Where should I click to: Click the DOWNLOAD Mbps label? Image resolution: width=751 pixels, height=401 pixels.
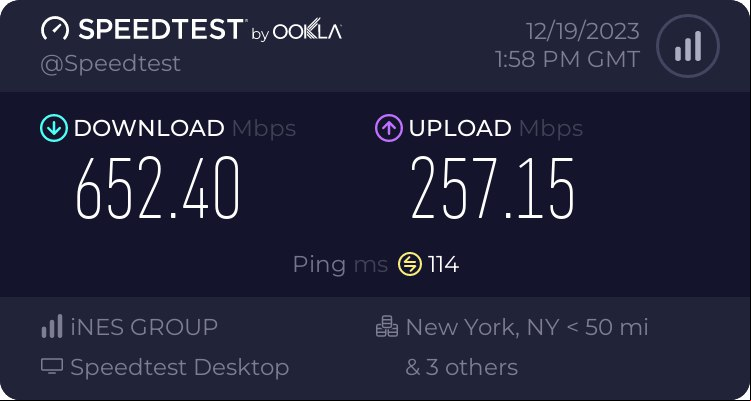point(185,128)
